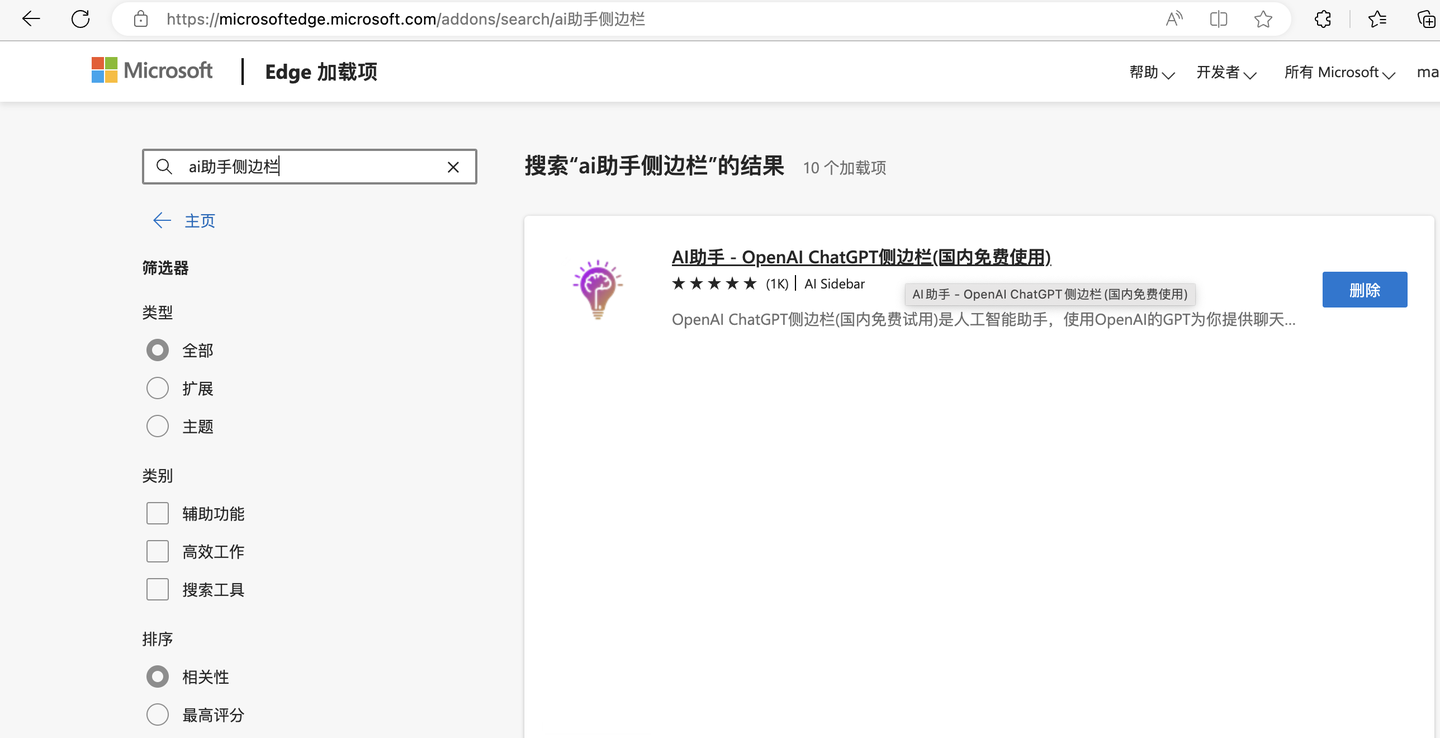
Task: Open the Collections icon in the toolbar
Action: coord(1427,19)
